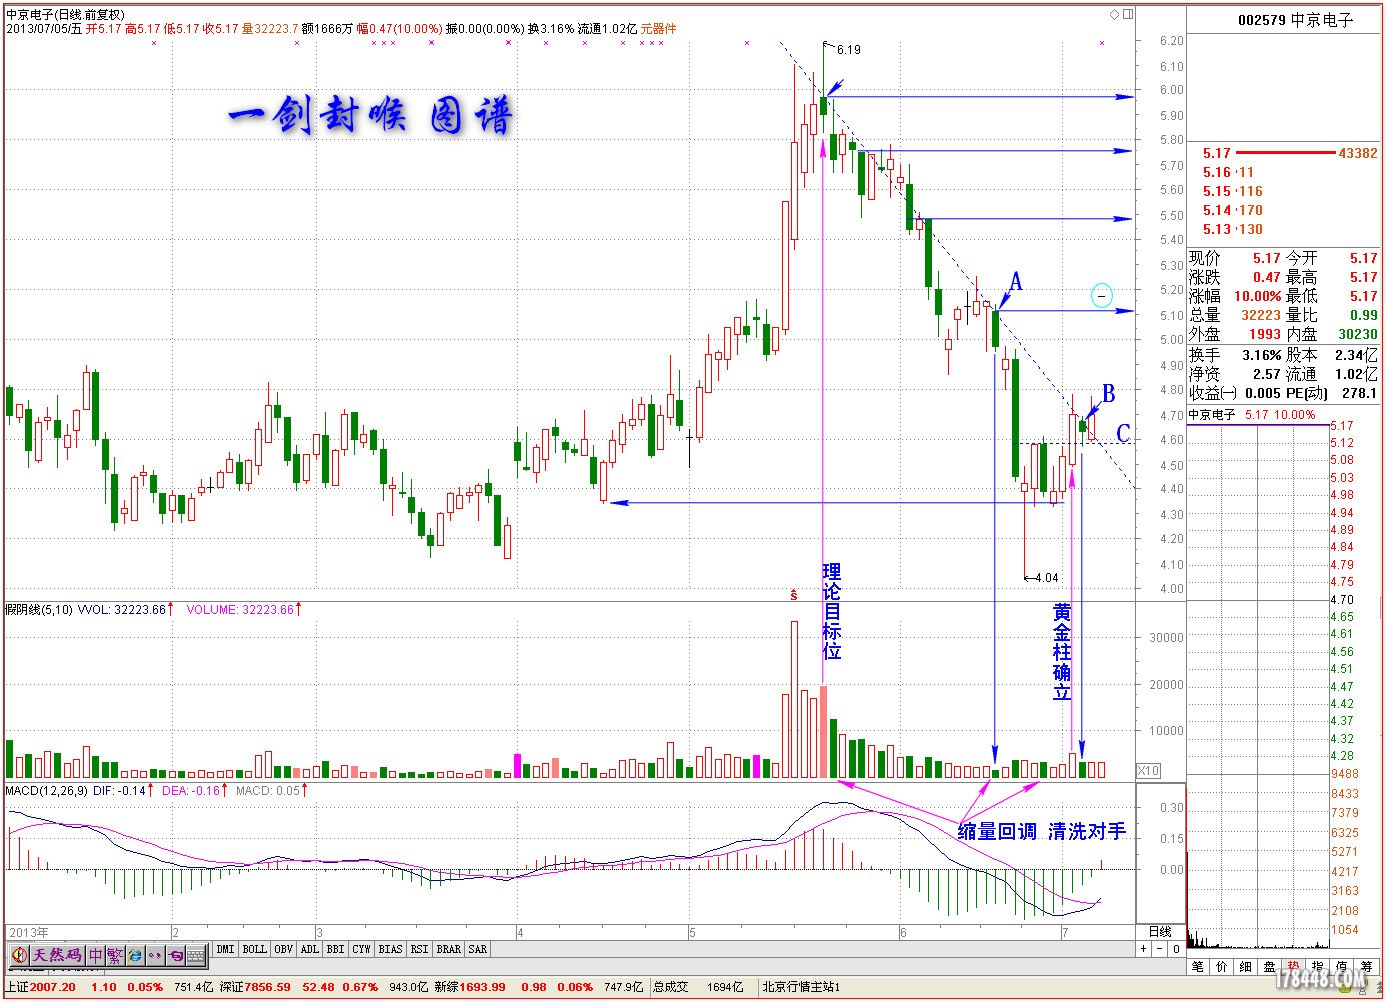The image size is (1387, 1003).
Task: Switch to the RSI indicator tab
Action: [419, 949]
